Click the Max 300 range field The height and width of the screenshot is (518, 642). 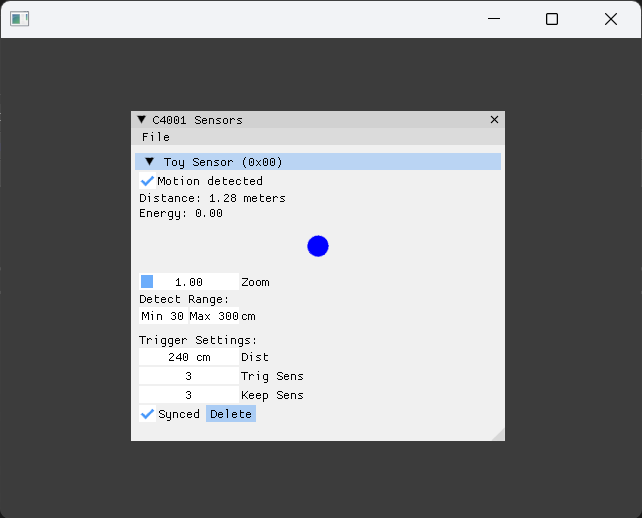tap(214, 316)
